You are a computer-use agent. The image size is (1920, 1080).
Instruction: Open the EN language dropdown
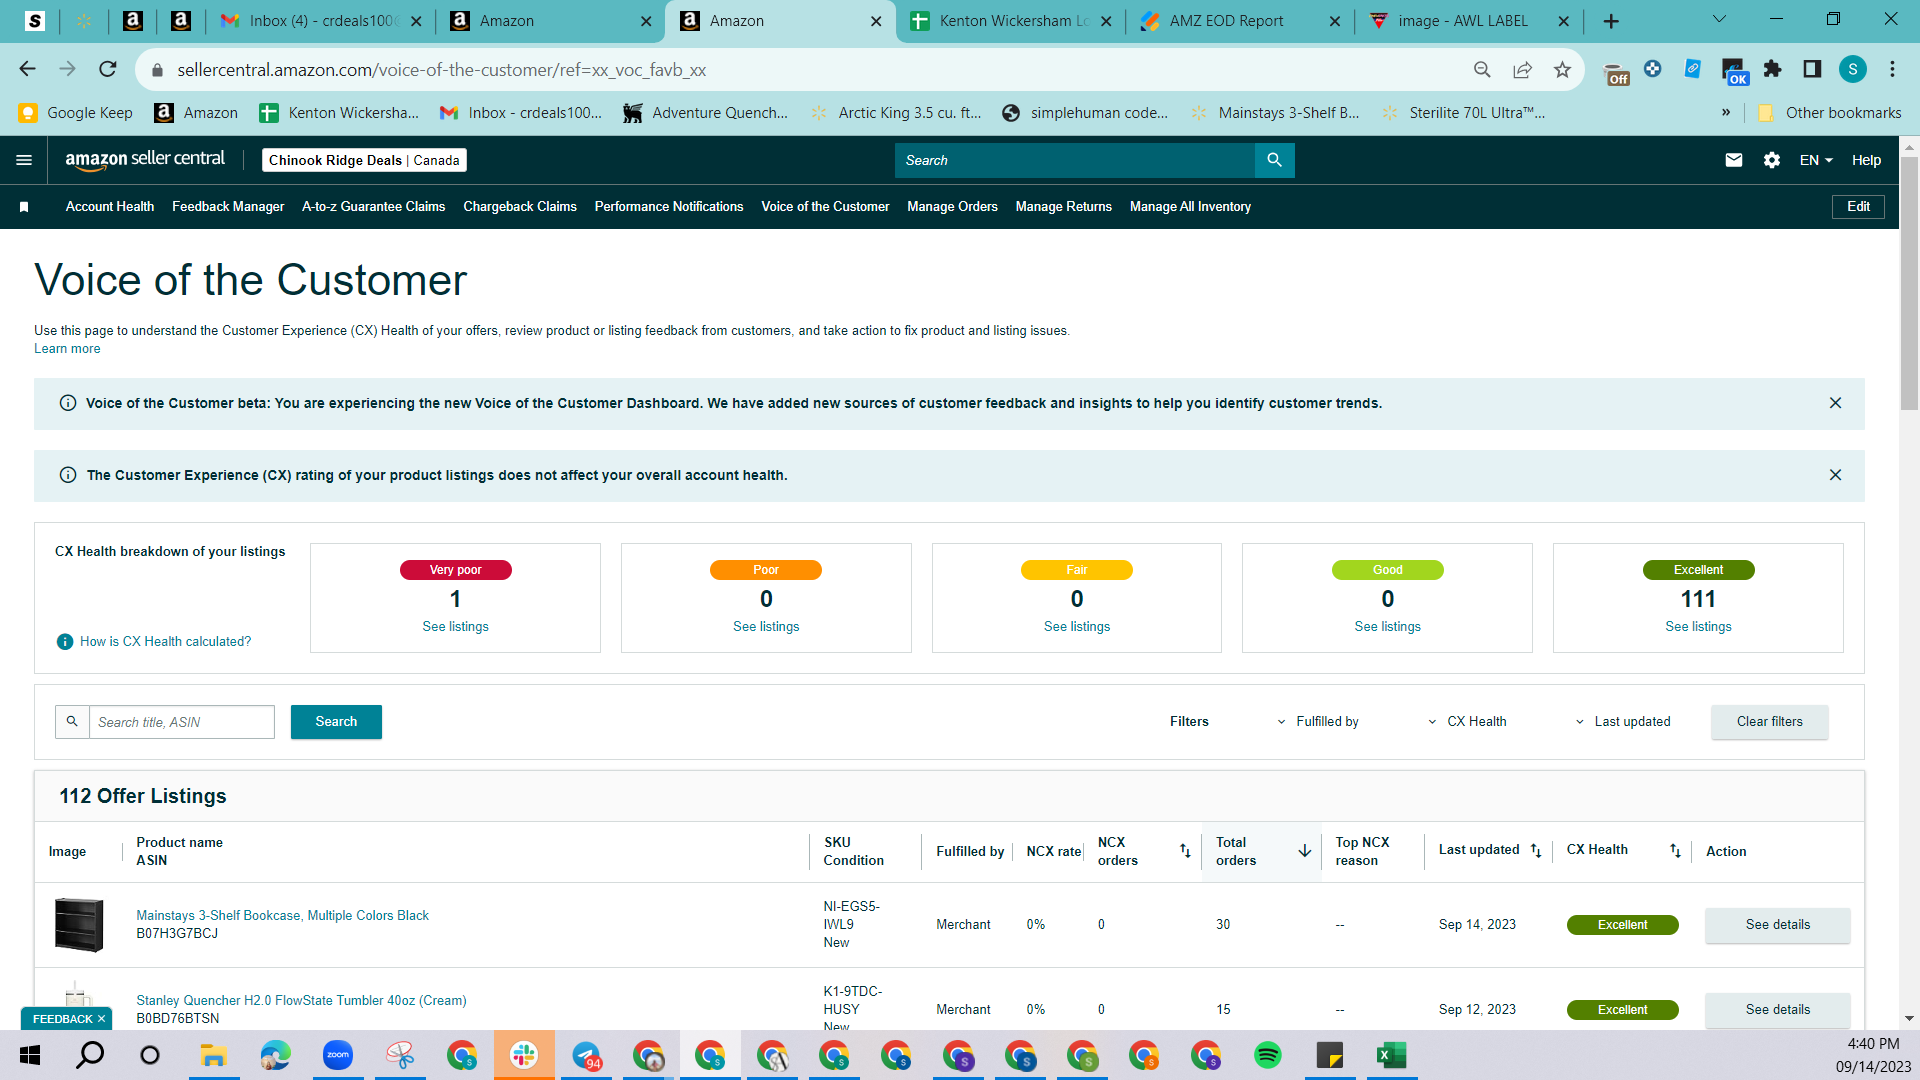point(1816,160)
